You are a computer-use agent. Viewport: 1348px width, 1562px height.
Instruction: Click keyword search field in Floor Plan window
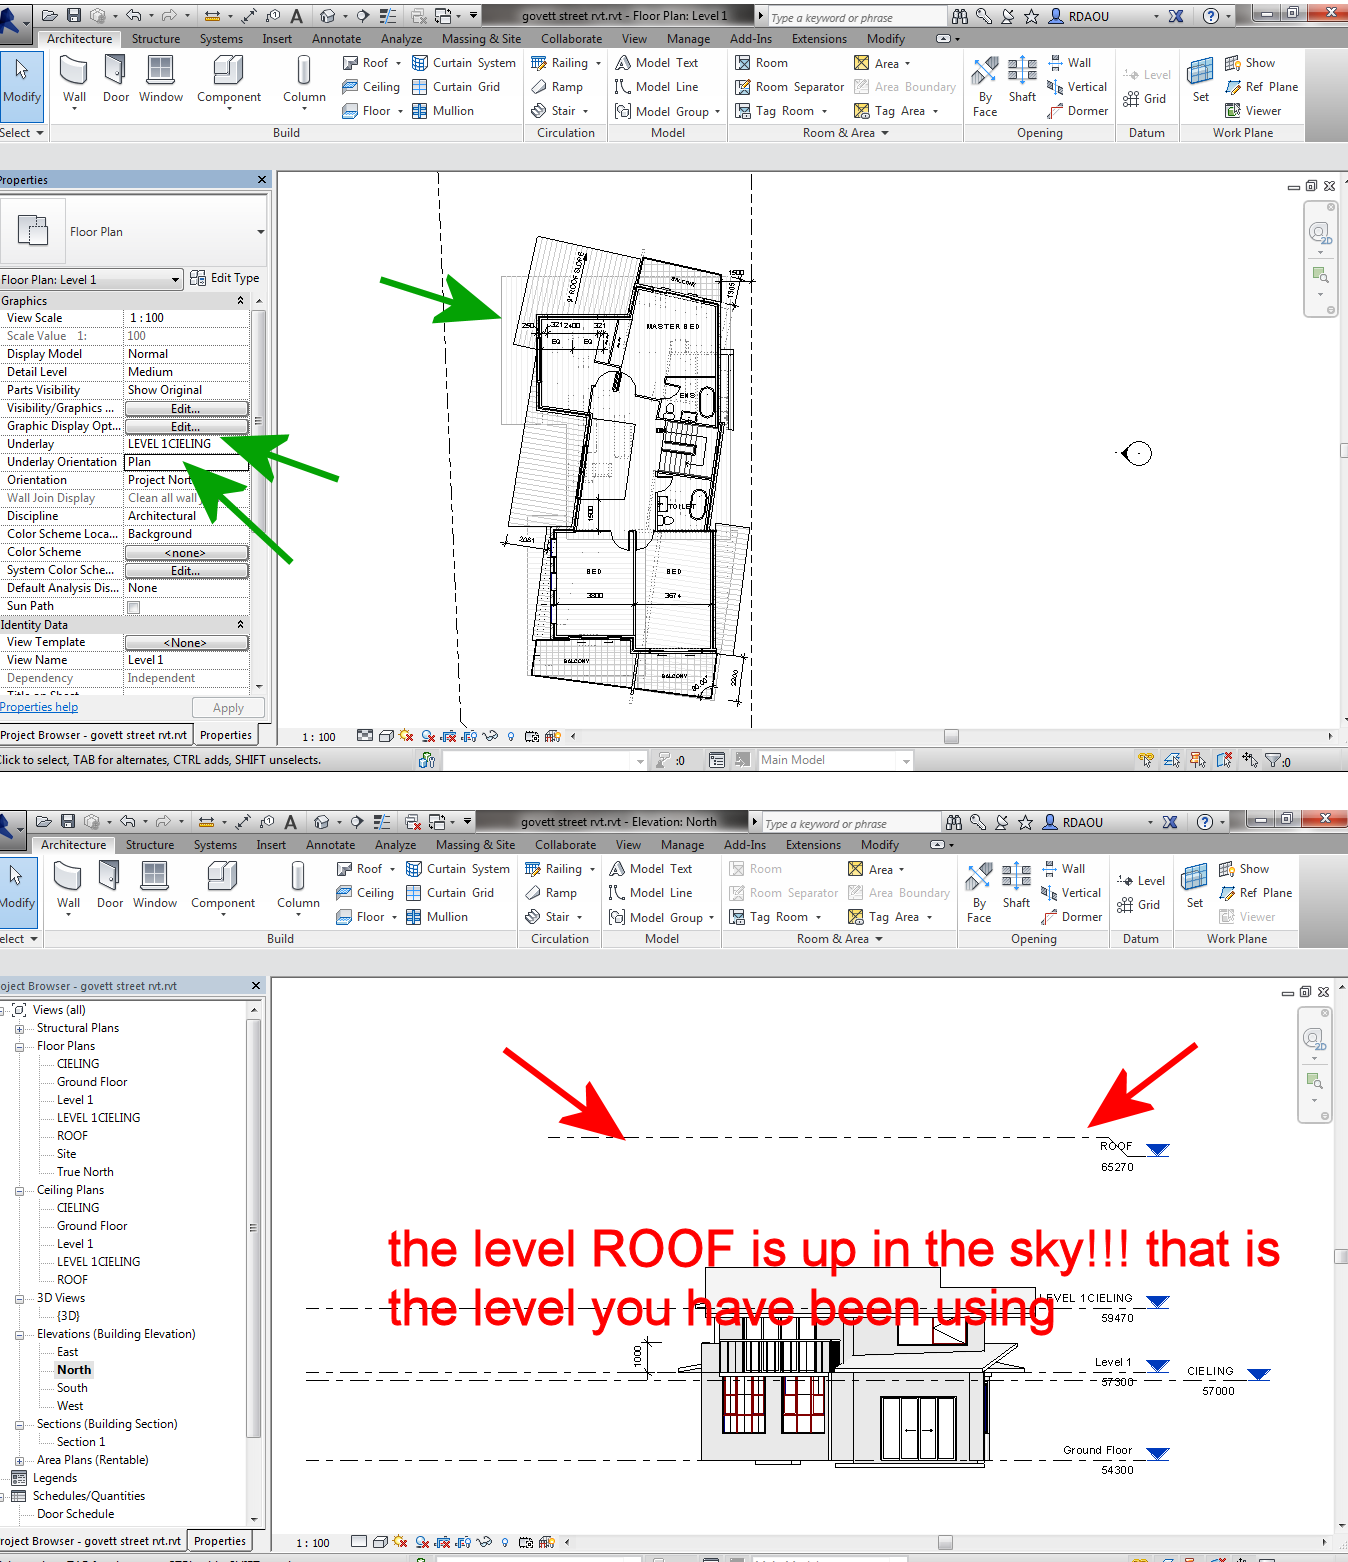(856, 17)
